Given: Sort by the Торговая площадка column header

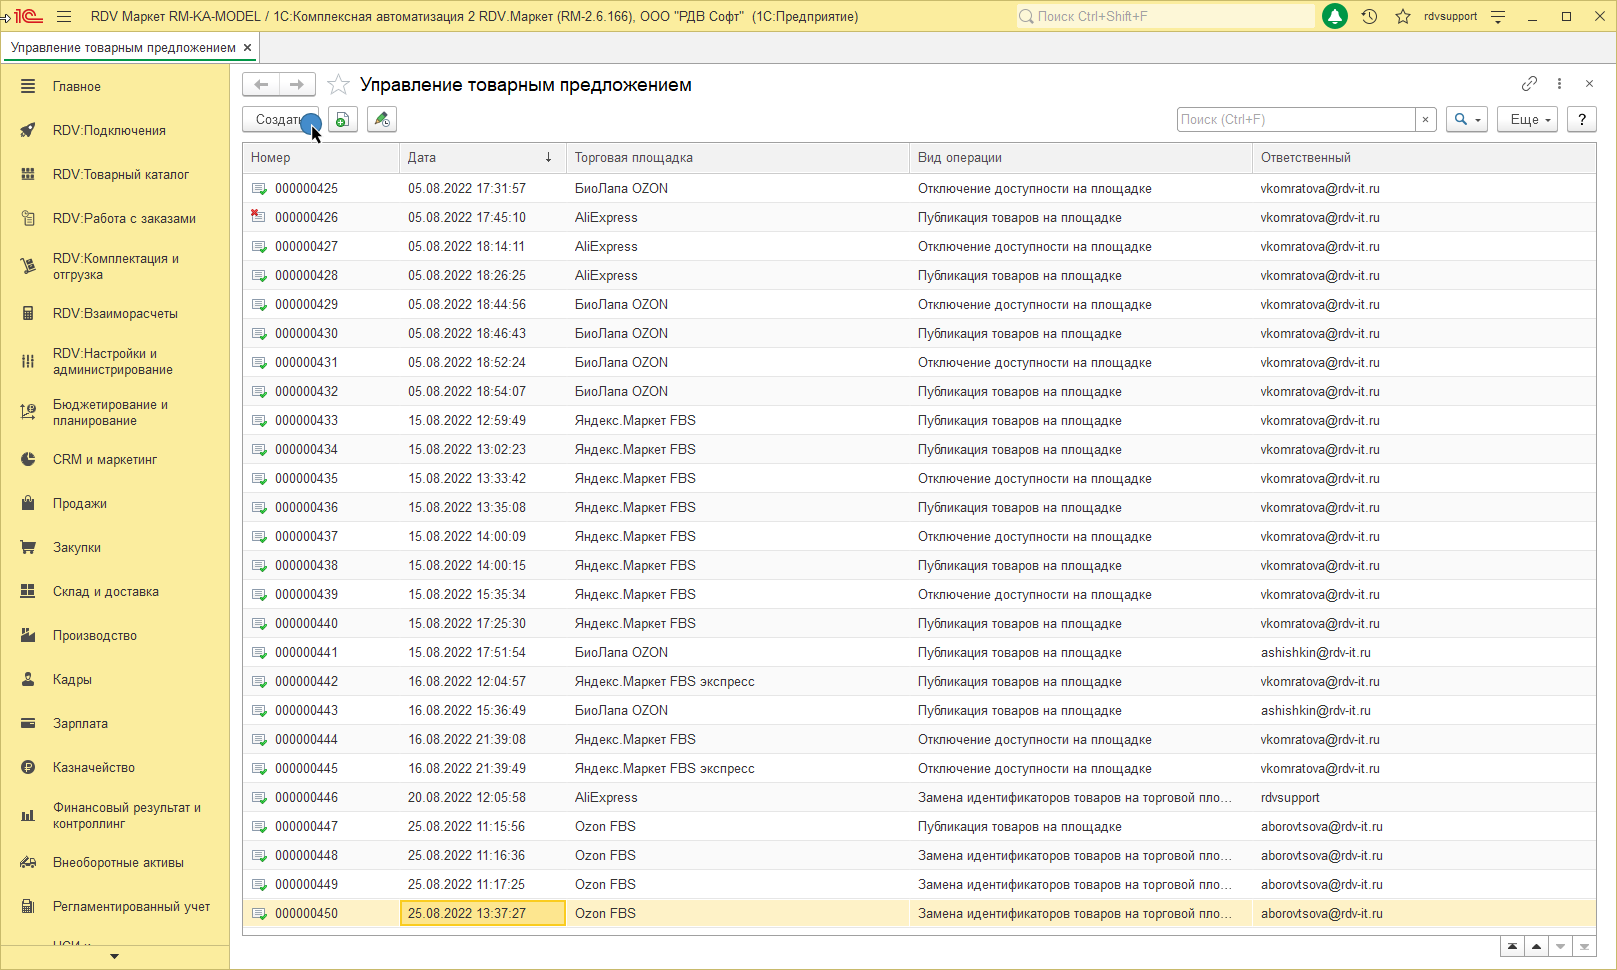Looking at the screenshot, I should pos(634,158).
